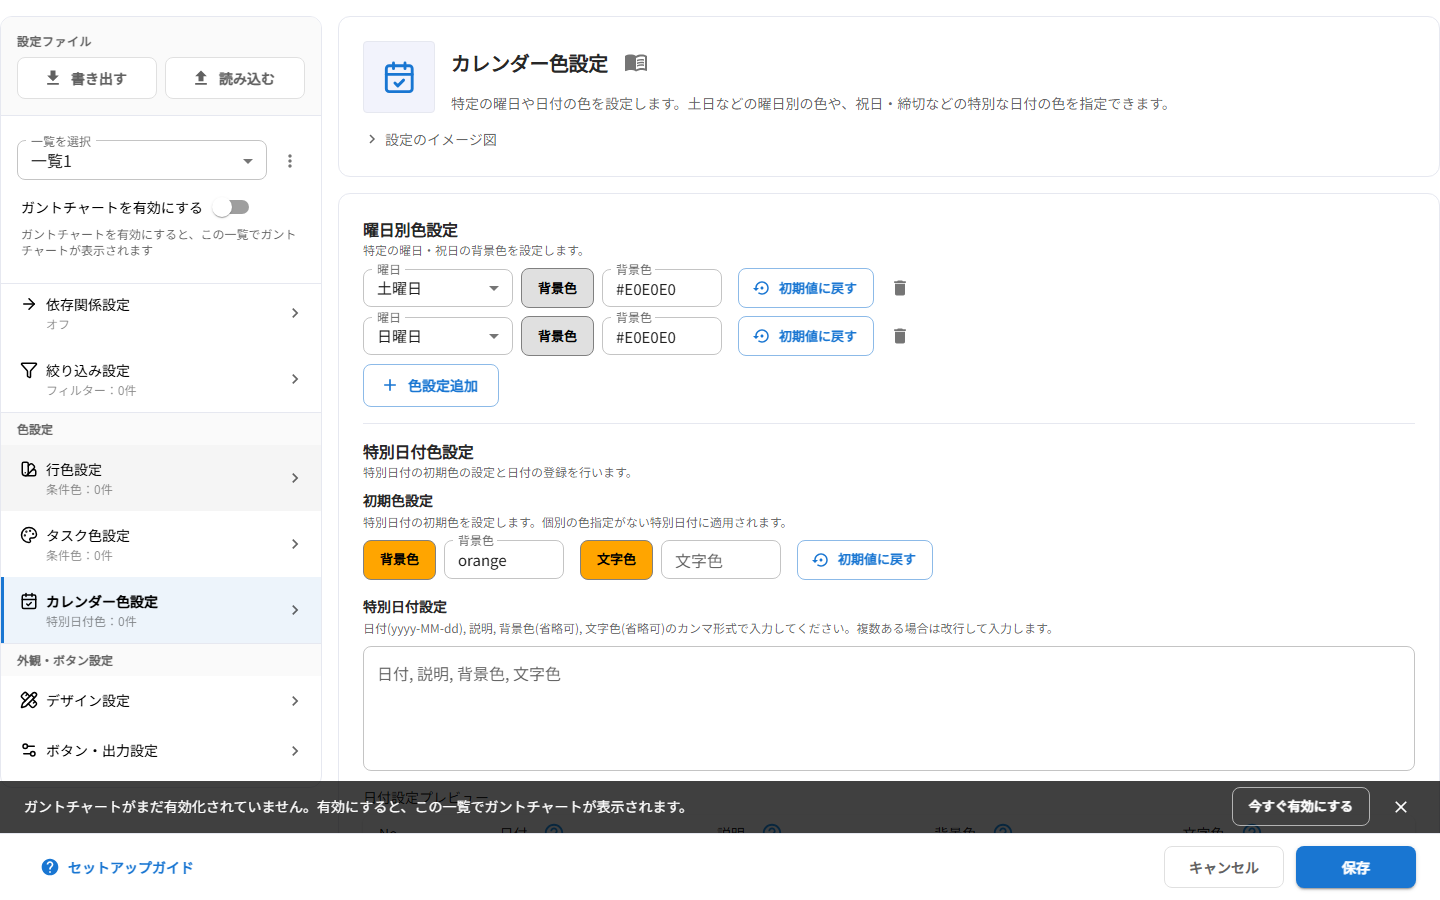
Task: Click the タスク色設定 palette icon
Action: pos(29,535)
